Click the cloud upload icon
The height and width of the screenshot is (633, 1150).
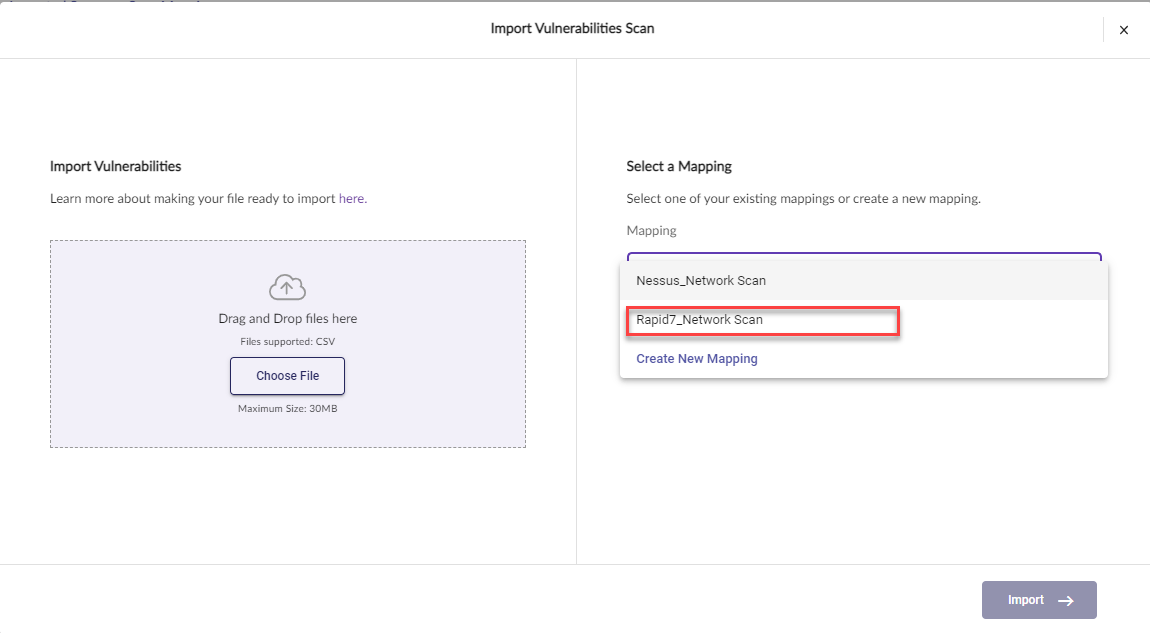(287, 288)
